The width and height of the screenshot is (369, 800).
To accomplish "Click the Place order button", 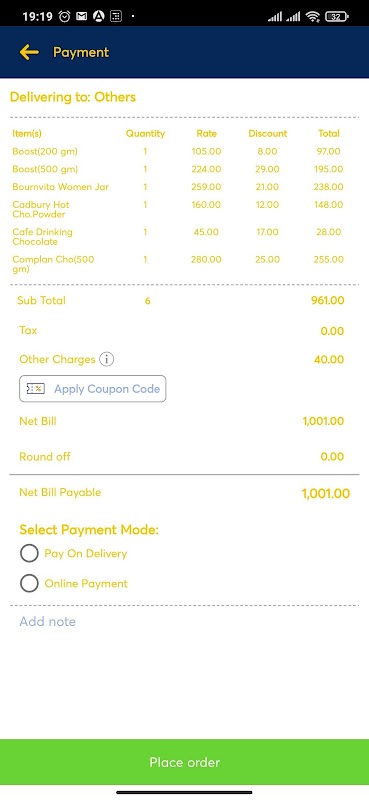I will pos(184,762).
